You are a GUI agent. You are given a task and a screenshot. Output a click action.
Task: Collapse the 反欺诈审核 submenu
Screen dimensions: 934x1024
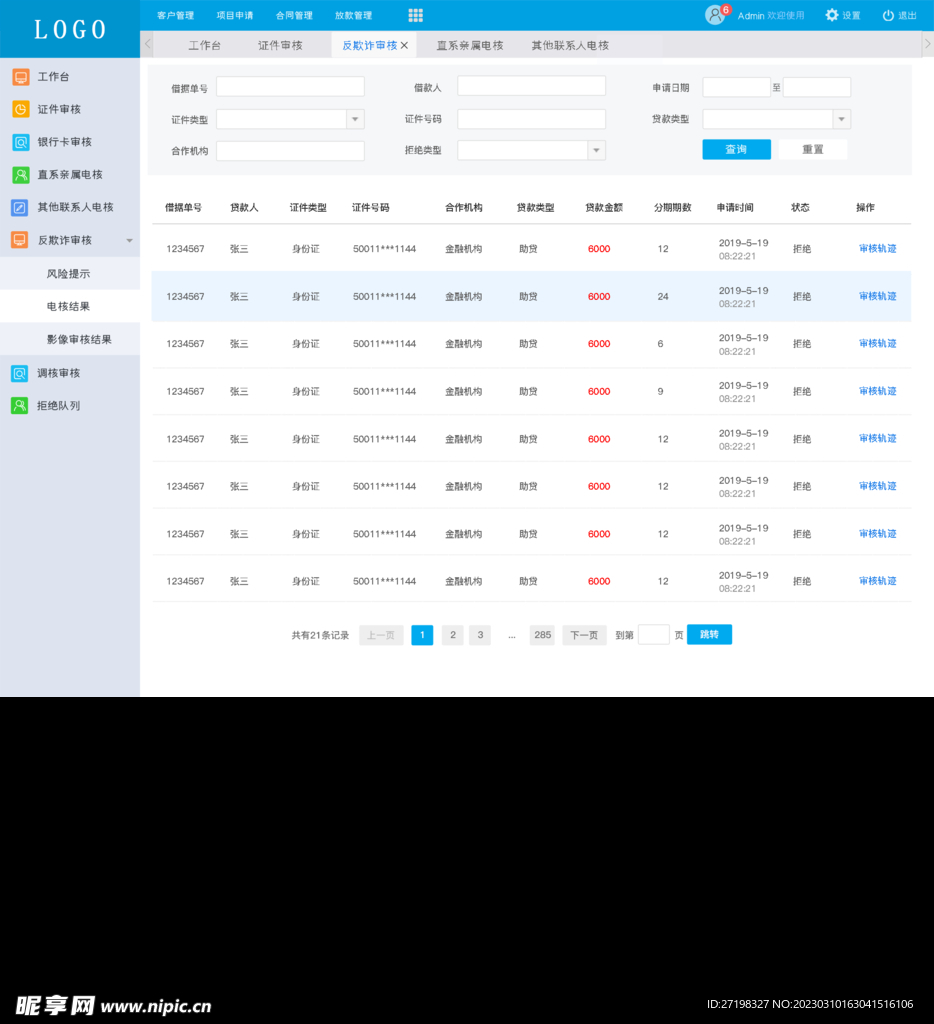click(129, 240)
